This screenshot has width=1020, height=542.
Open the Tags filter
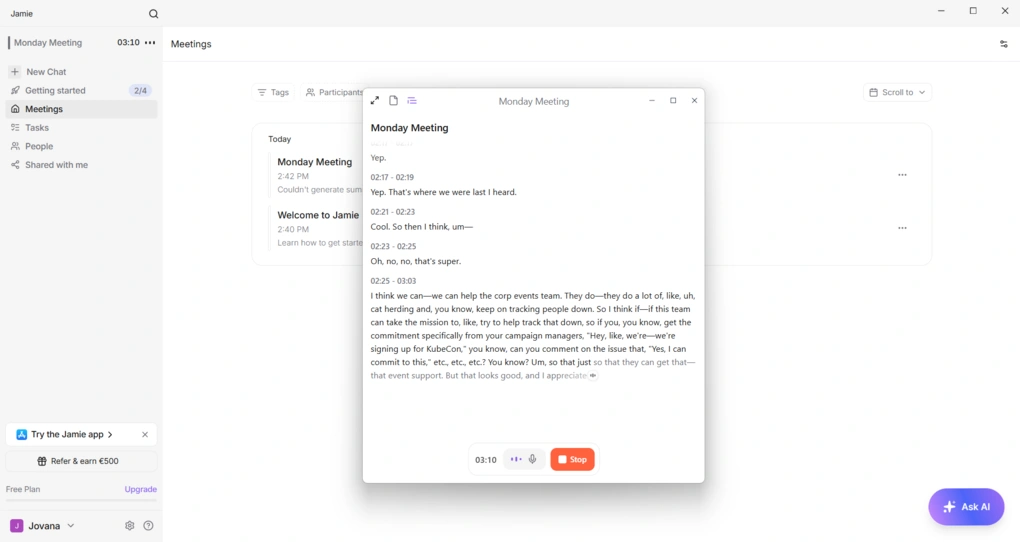tap(273, 92)
